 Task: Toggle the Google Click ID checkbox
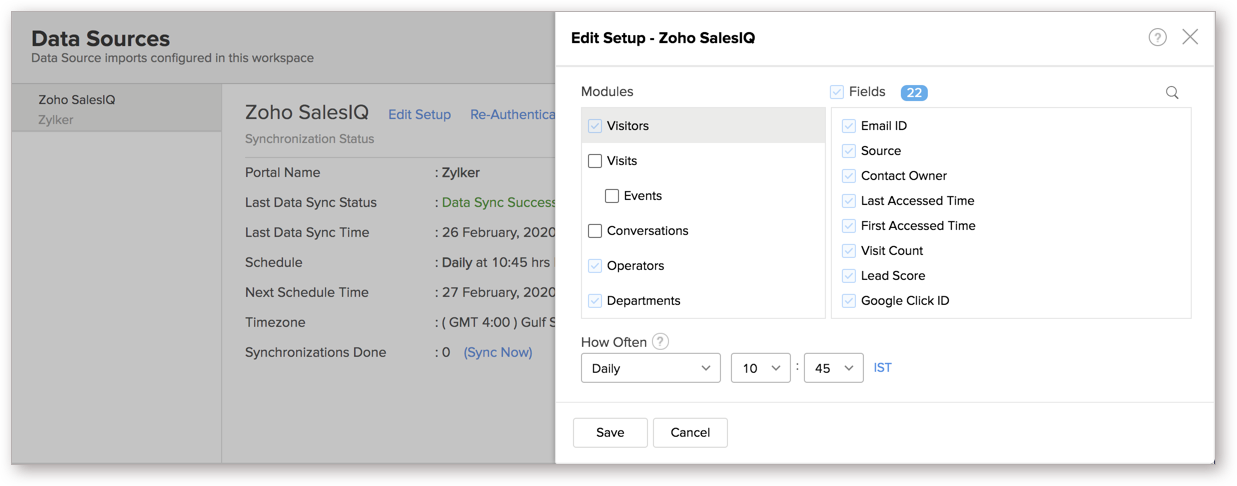849,301
